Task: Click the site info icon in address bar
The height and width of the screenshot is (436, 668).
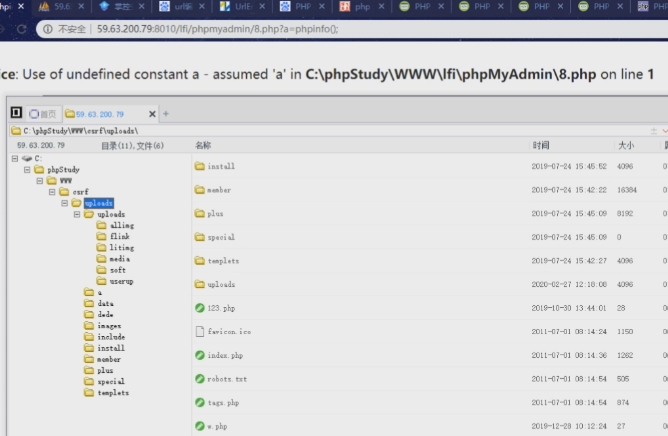Action: coord(48,29)
